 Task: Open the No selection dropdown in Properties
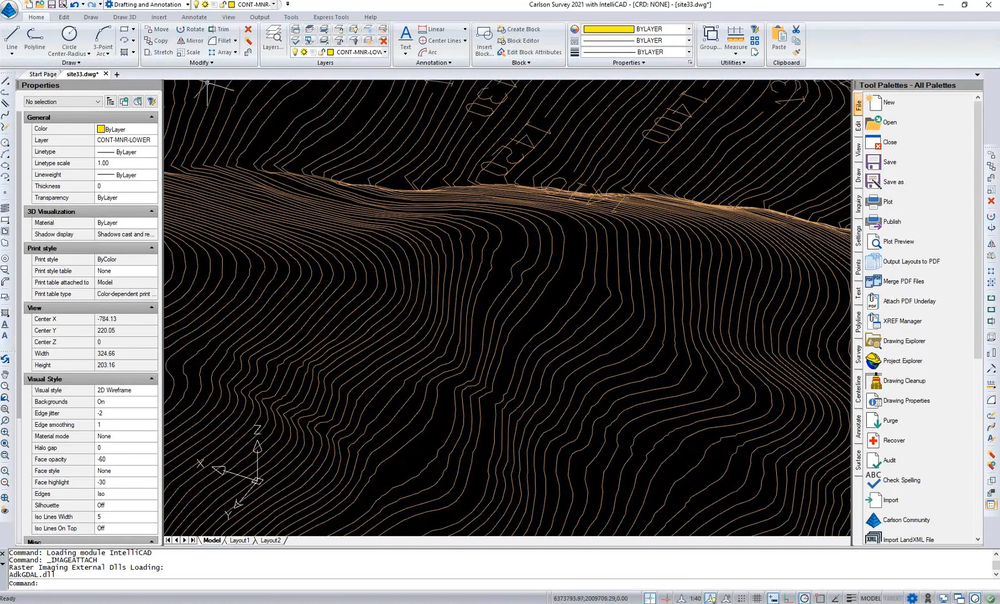coord(60,101)
